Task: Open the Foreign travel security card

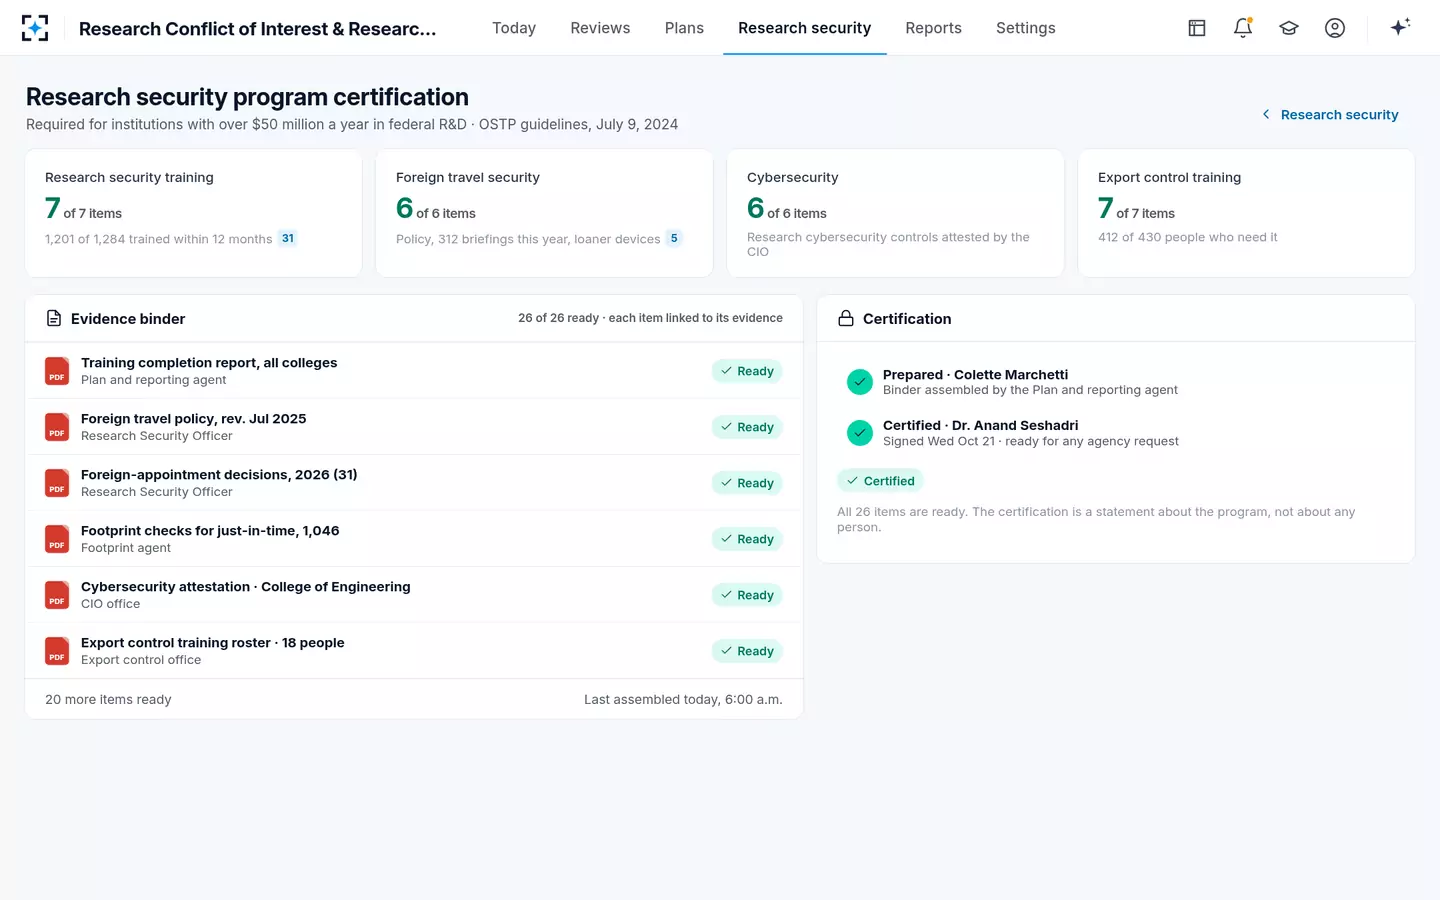Action: pyautogui.click(x=544, y=213)
